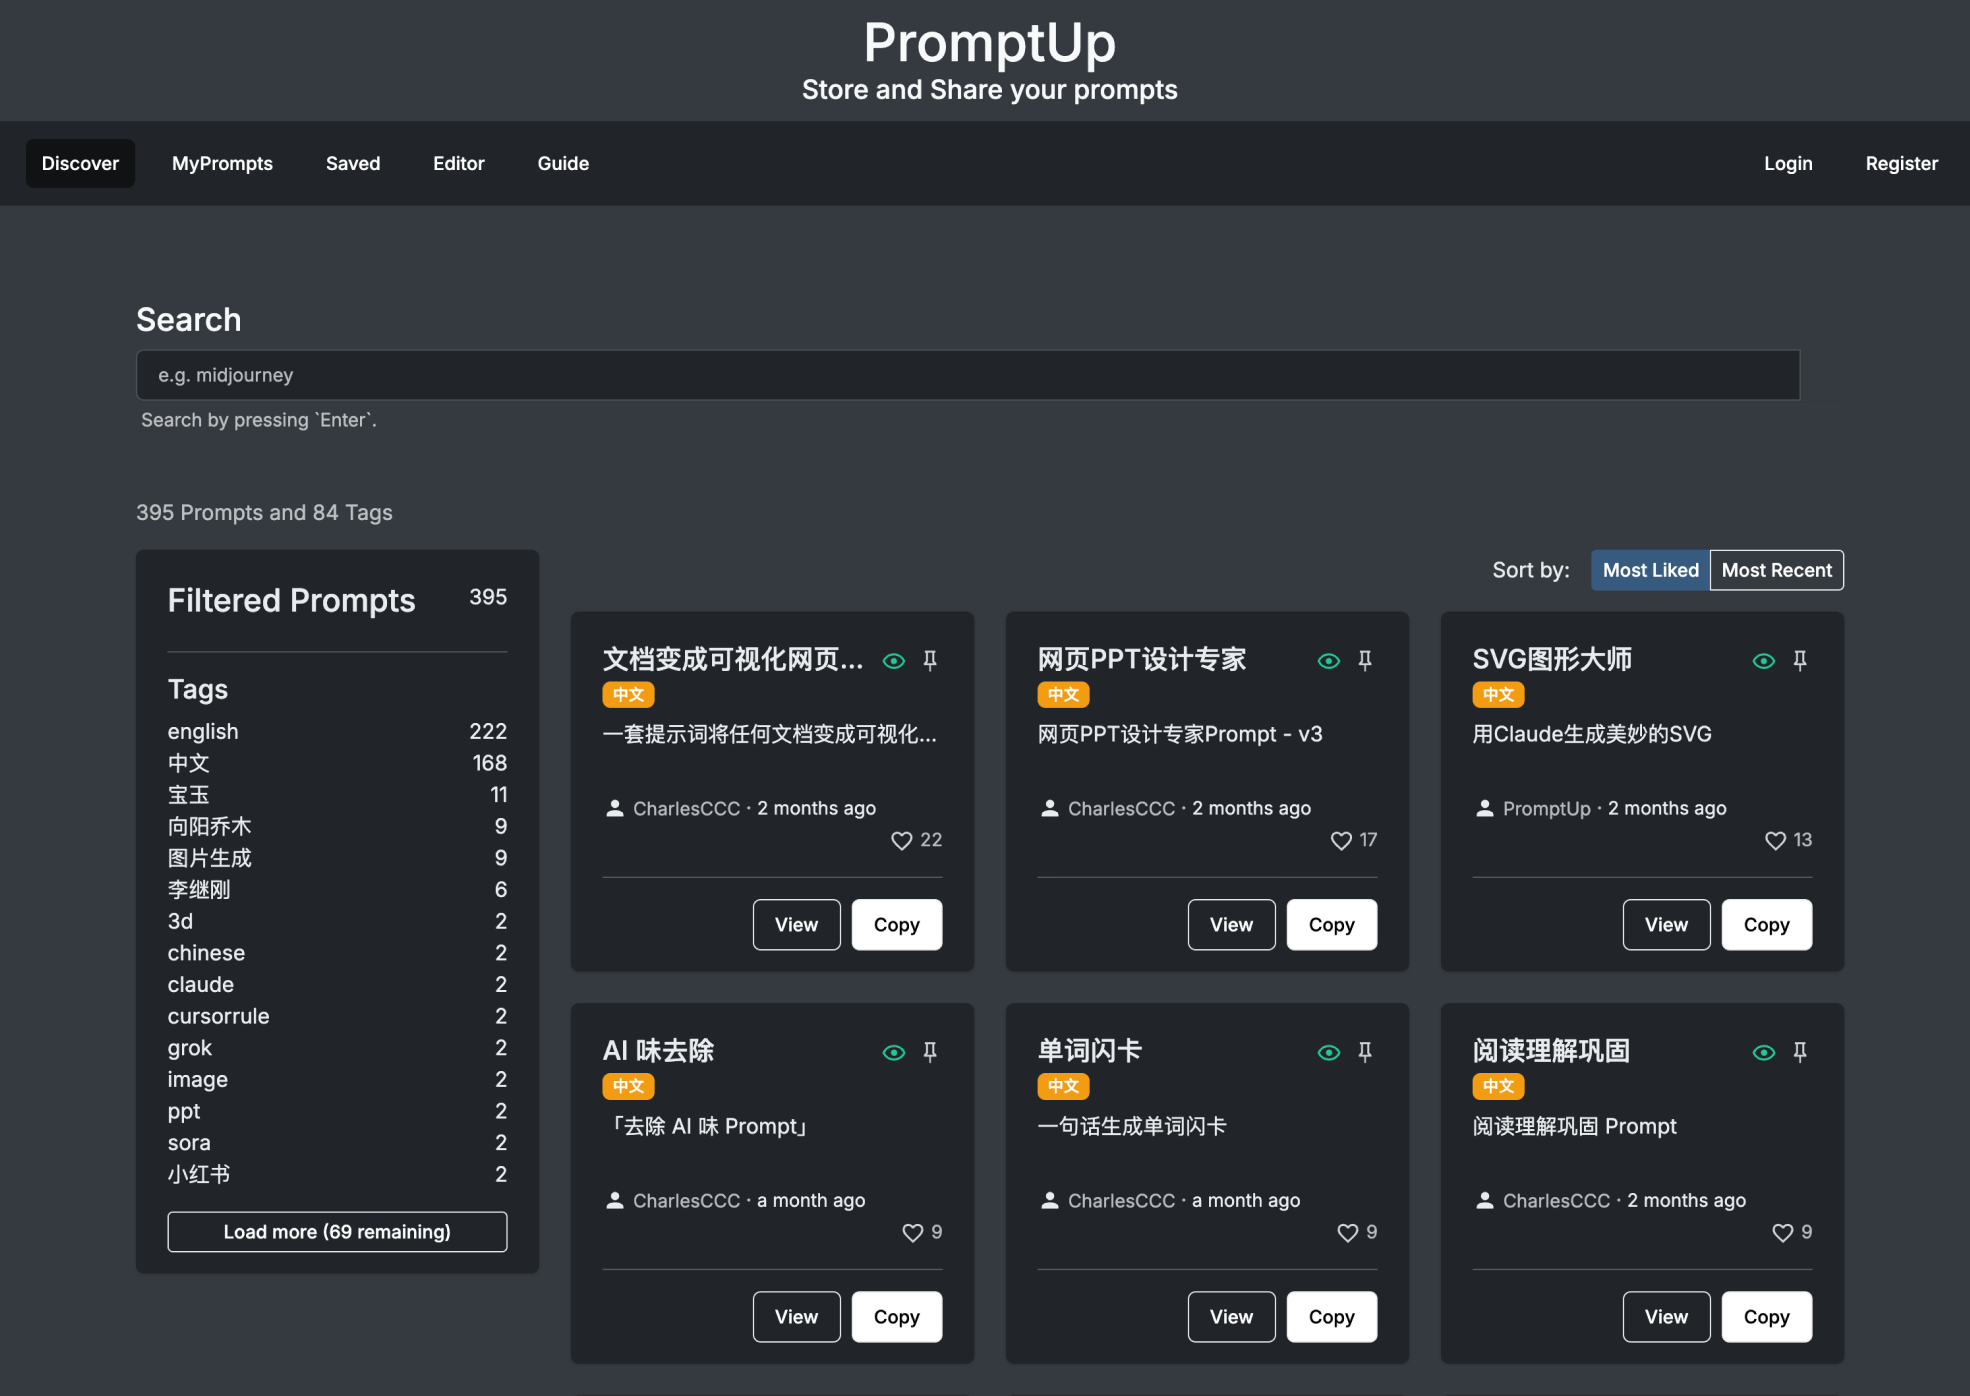The width and height of the screenshot is (1970, 1396).
Task: Click the Login link
Action: click(1788, 163)
